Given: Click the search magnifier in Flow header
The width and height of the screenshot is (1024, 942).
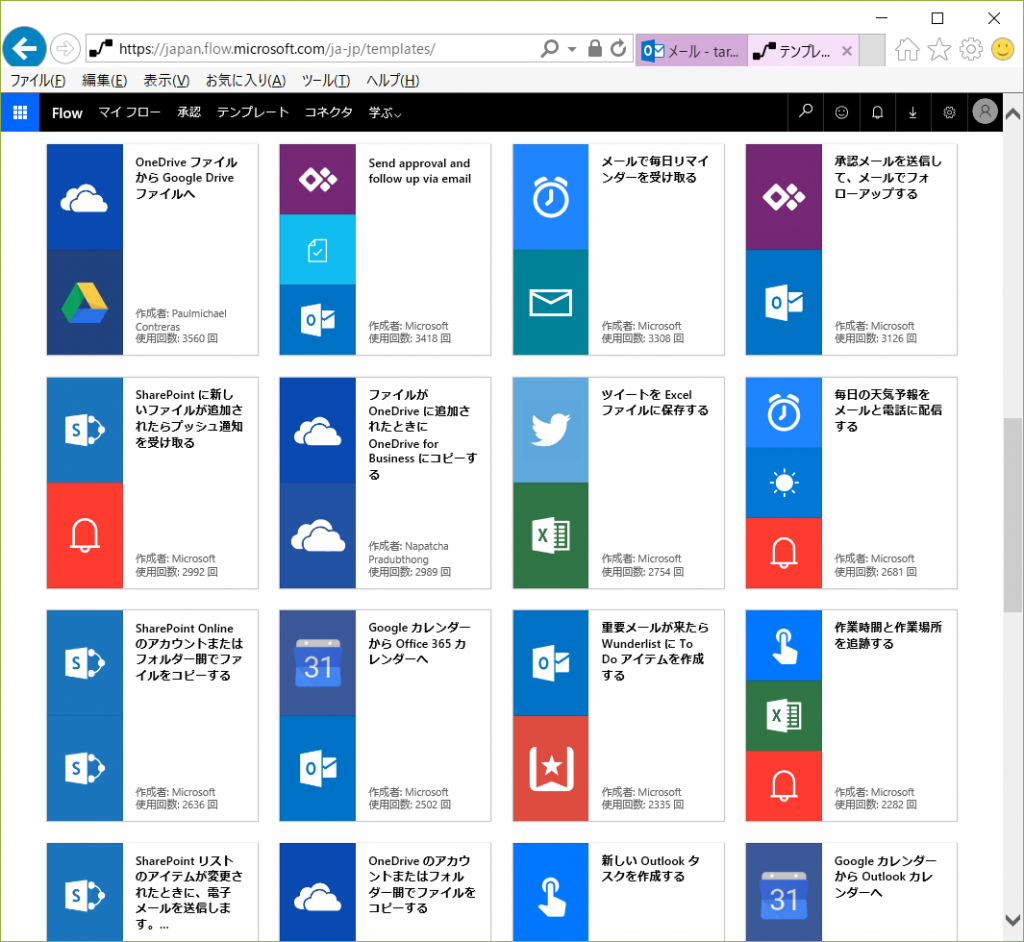Looking at the screenshot, I should (806, 113).
